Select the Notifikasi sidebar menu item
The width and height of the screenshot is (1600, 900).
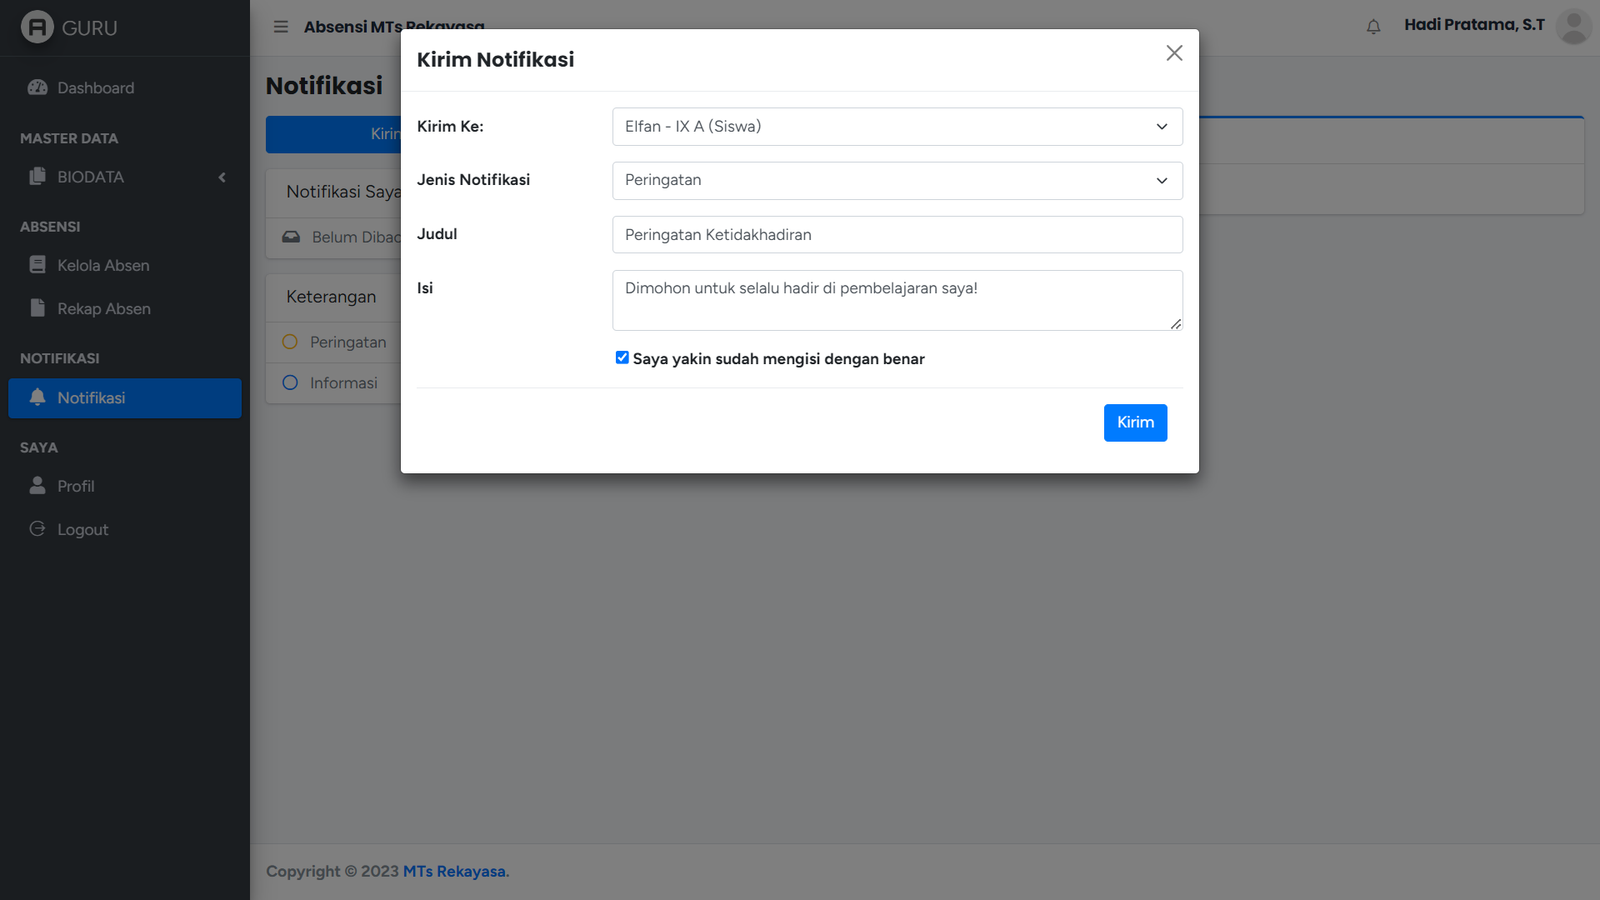[125, 398]
